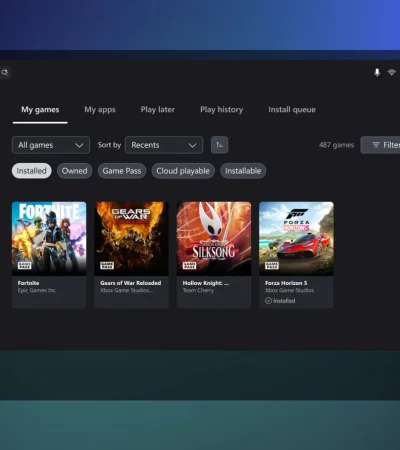This screenshot has height=450, width=400.
Task: Toggle the Owned filter chip
Action: [x=75, y=171]
